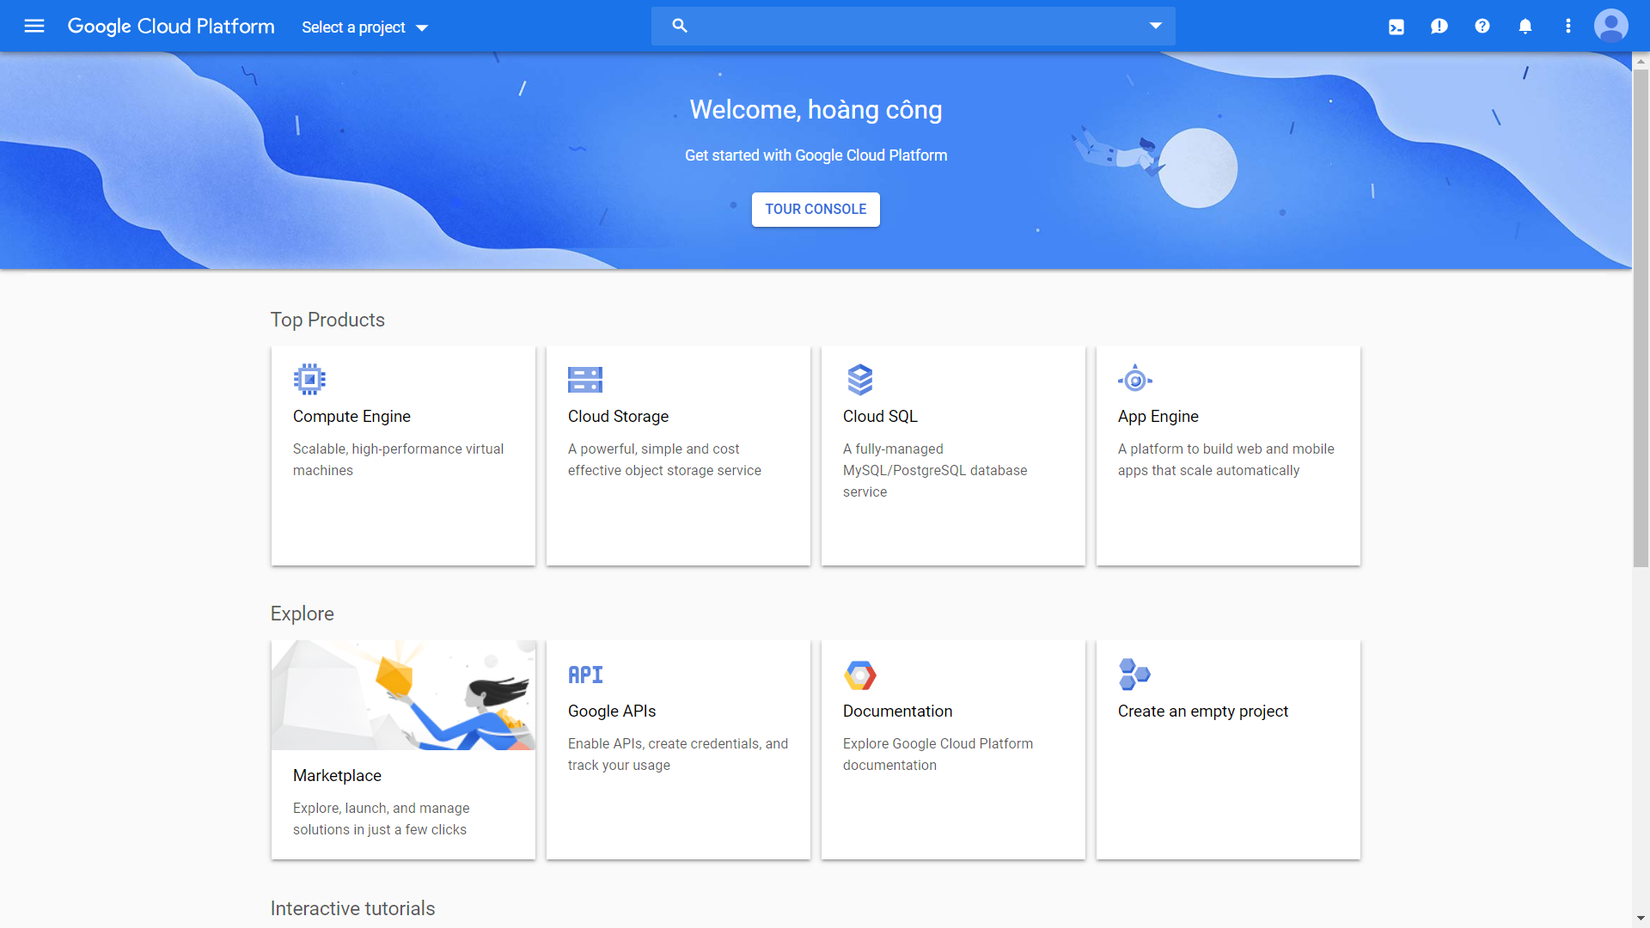
Task: Click 'A powerful, simple and cost effective' description
Action: click(665, 460)
